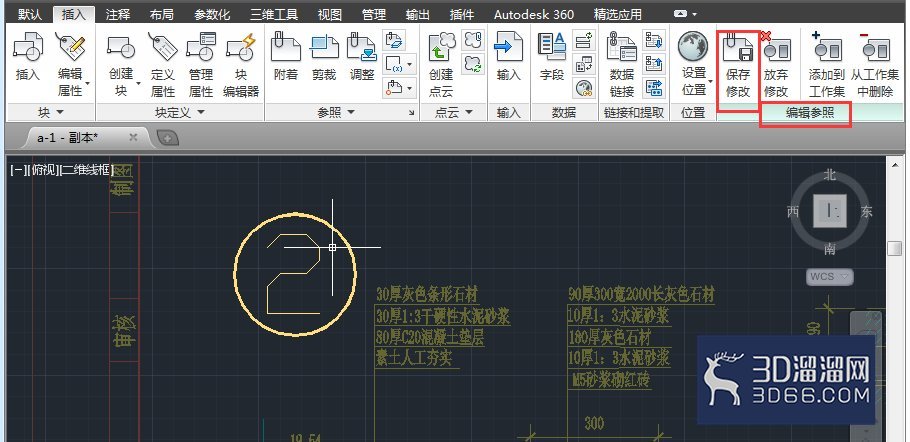Viewport: 910px width, 442px height.
Task: Click the vertical scrollbar thumb
Action: [x=894, y=248]
